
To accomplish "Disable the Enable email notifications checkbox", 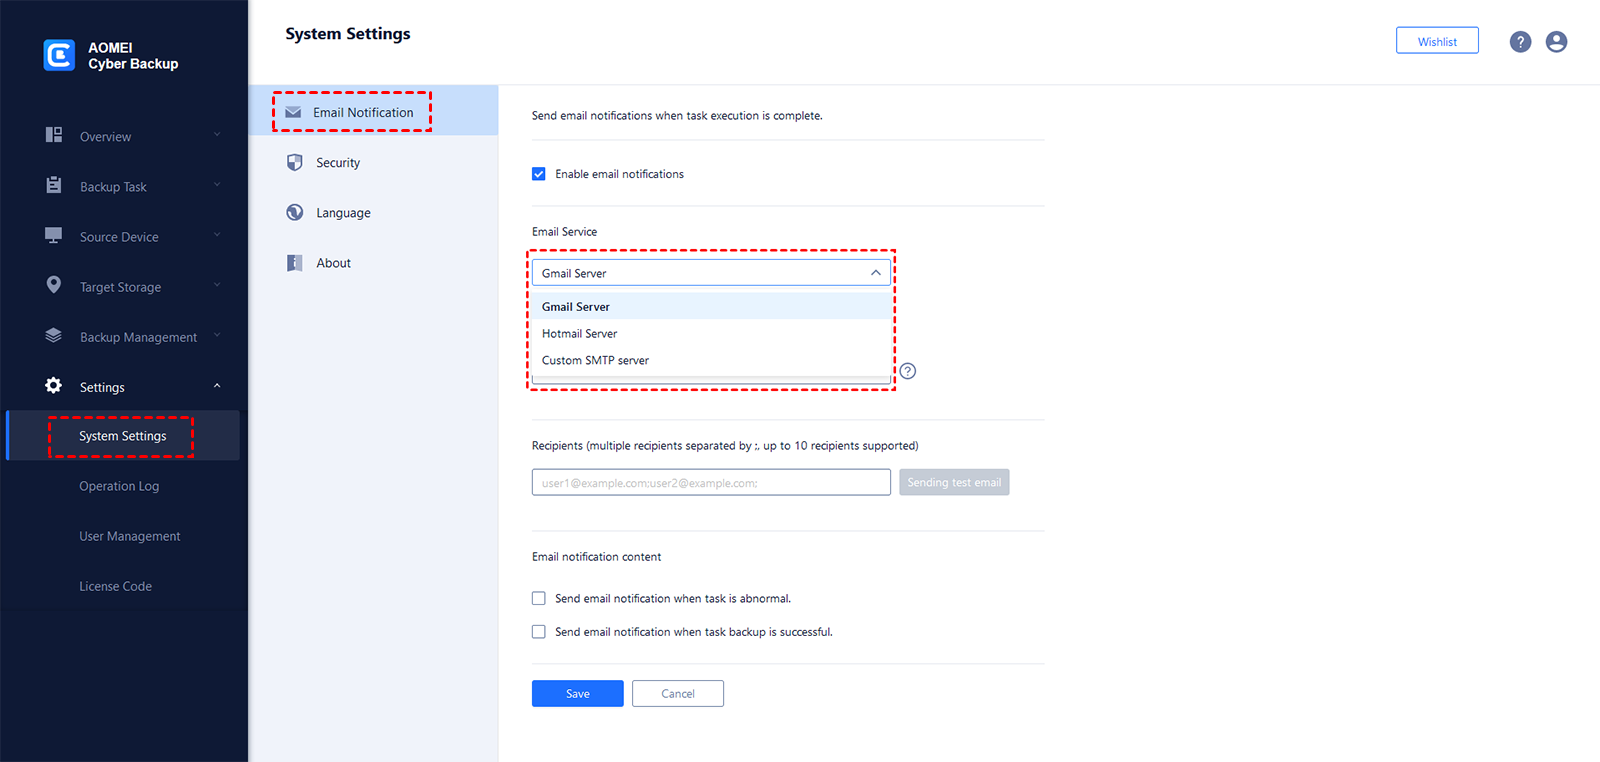I will [x=539, y=174].
